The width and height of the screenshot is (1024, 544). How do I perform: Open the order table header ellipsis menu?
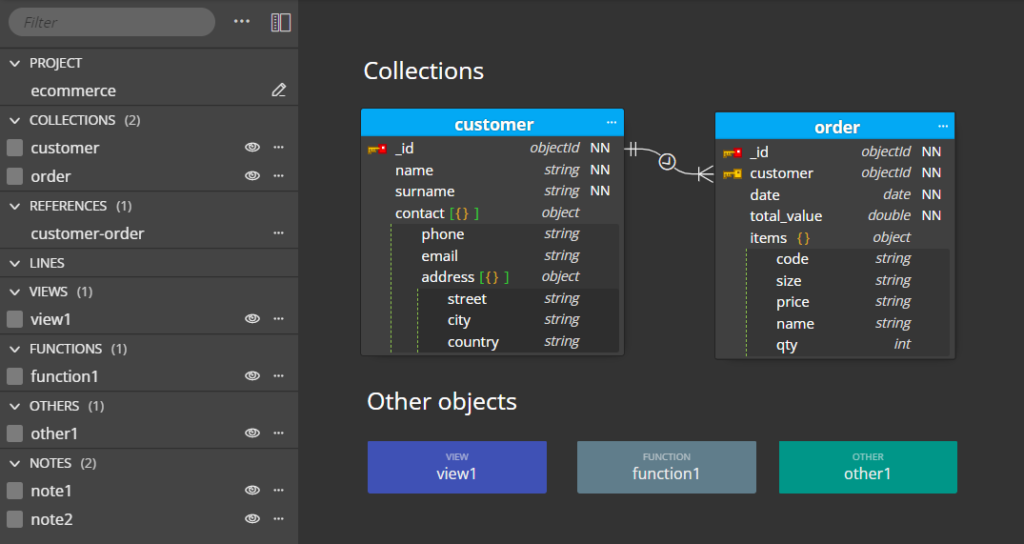click(x=943, y=127)
